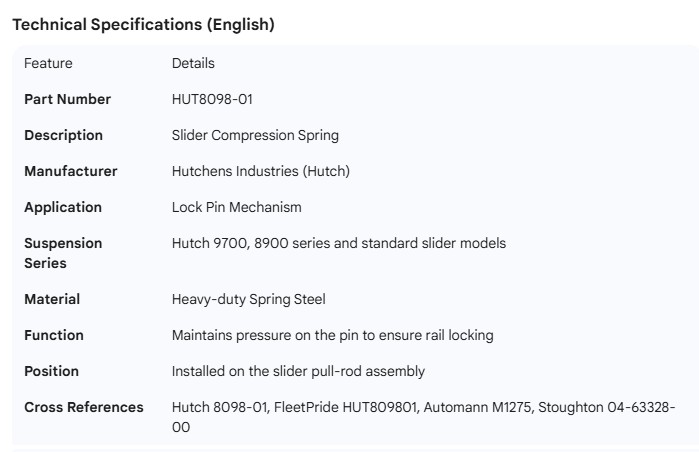This screenshot has height=452, width=699.
Task: Select the Cross References row label
Action: (x=83, y=407)
